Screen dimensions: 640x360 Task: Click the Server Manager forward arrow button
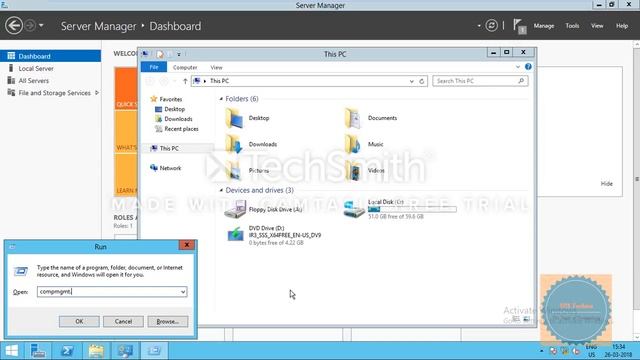click(30, 26)
